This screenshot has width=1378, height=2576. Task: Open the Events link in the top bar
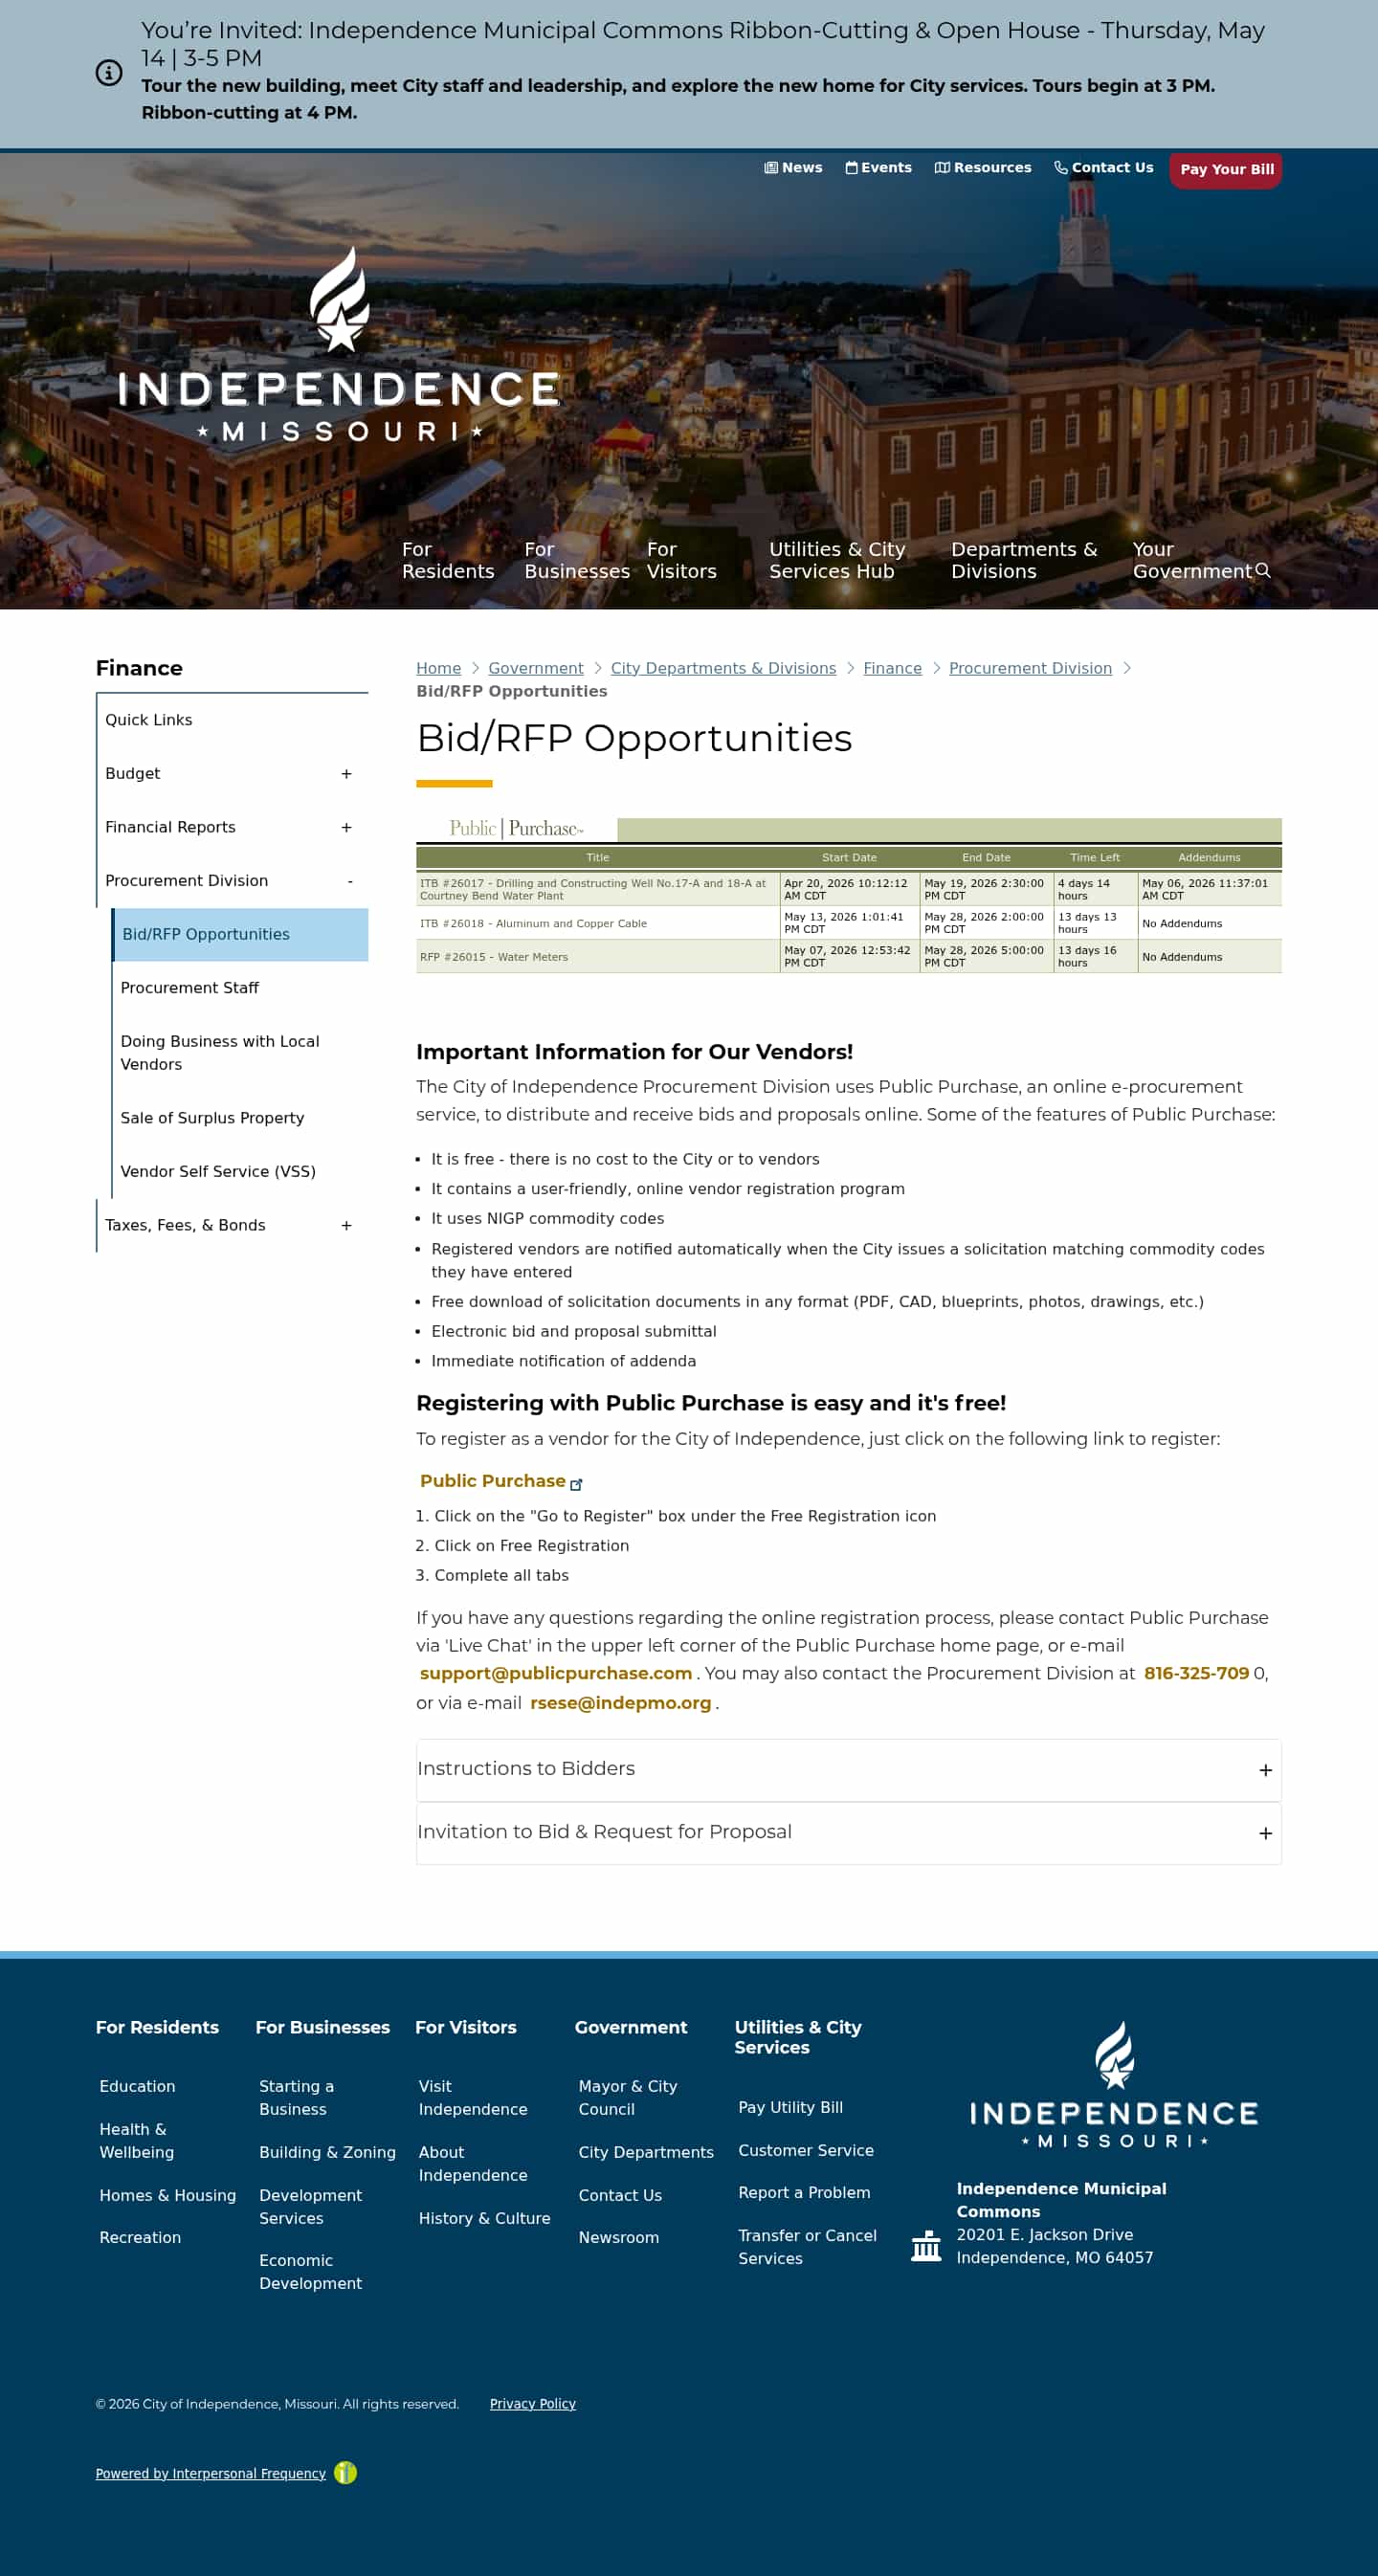click(x=878, y=168)
